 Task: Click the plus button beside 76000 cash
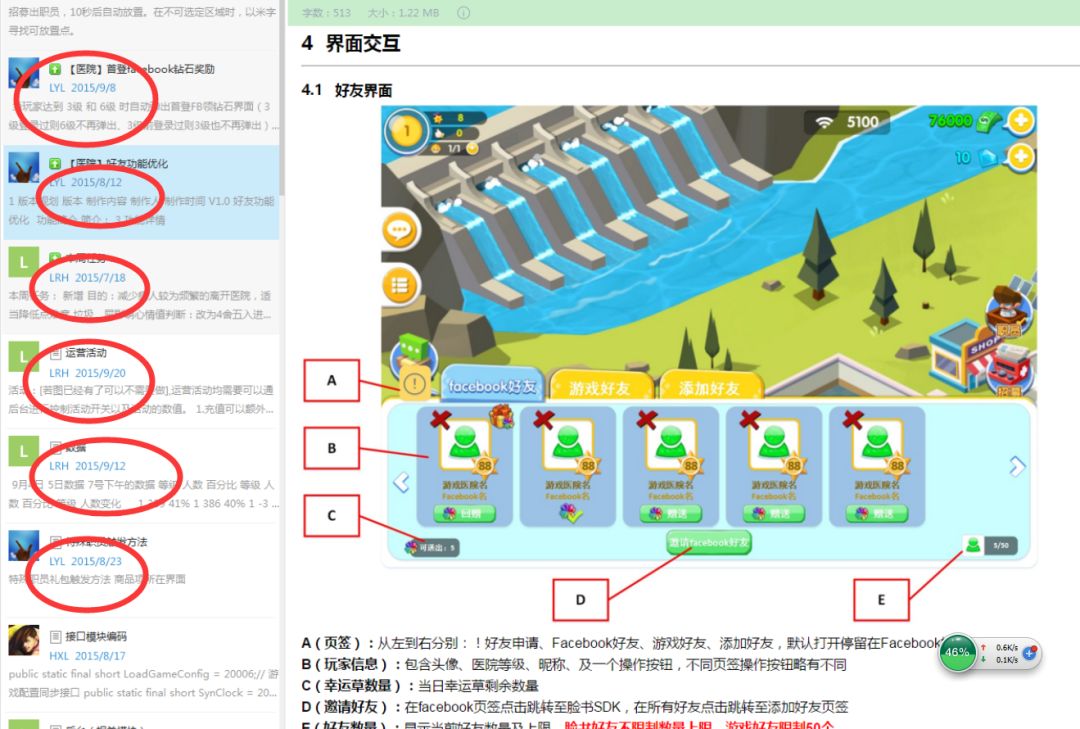pos(1020,121)
